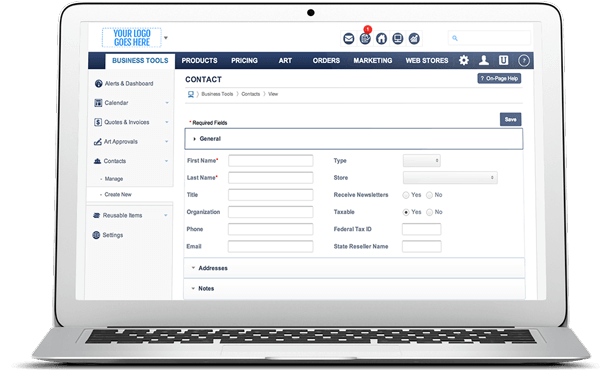Click the First Name input field
The width and height of the screenshot is (610, 370).
tap(271, 161)
